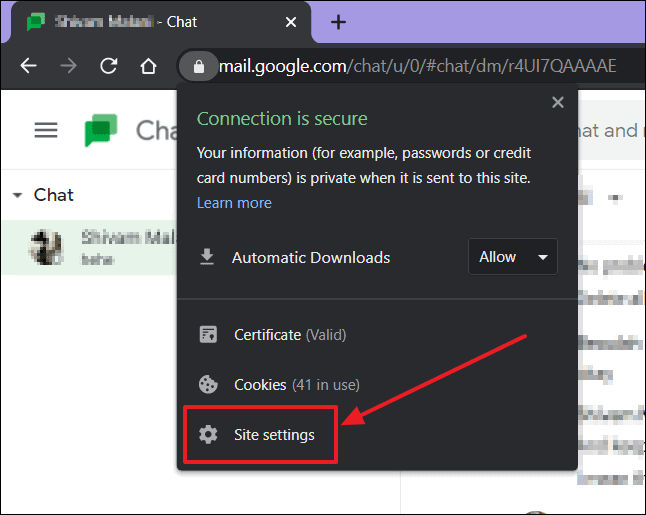Click the cookie icon
646x515 pixels.
(208, 384)
